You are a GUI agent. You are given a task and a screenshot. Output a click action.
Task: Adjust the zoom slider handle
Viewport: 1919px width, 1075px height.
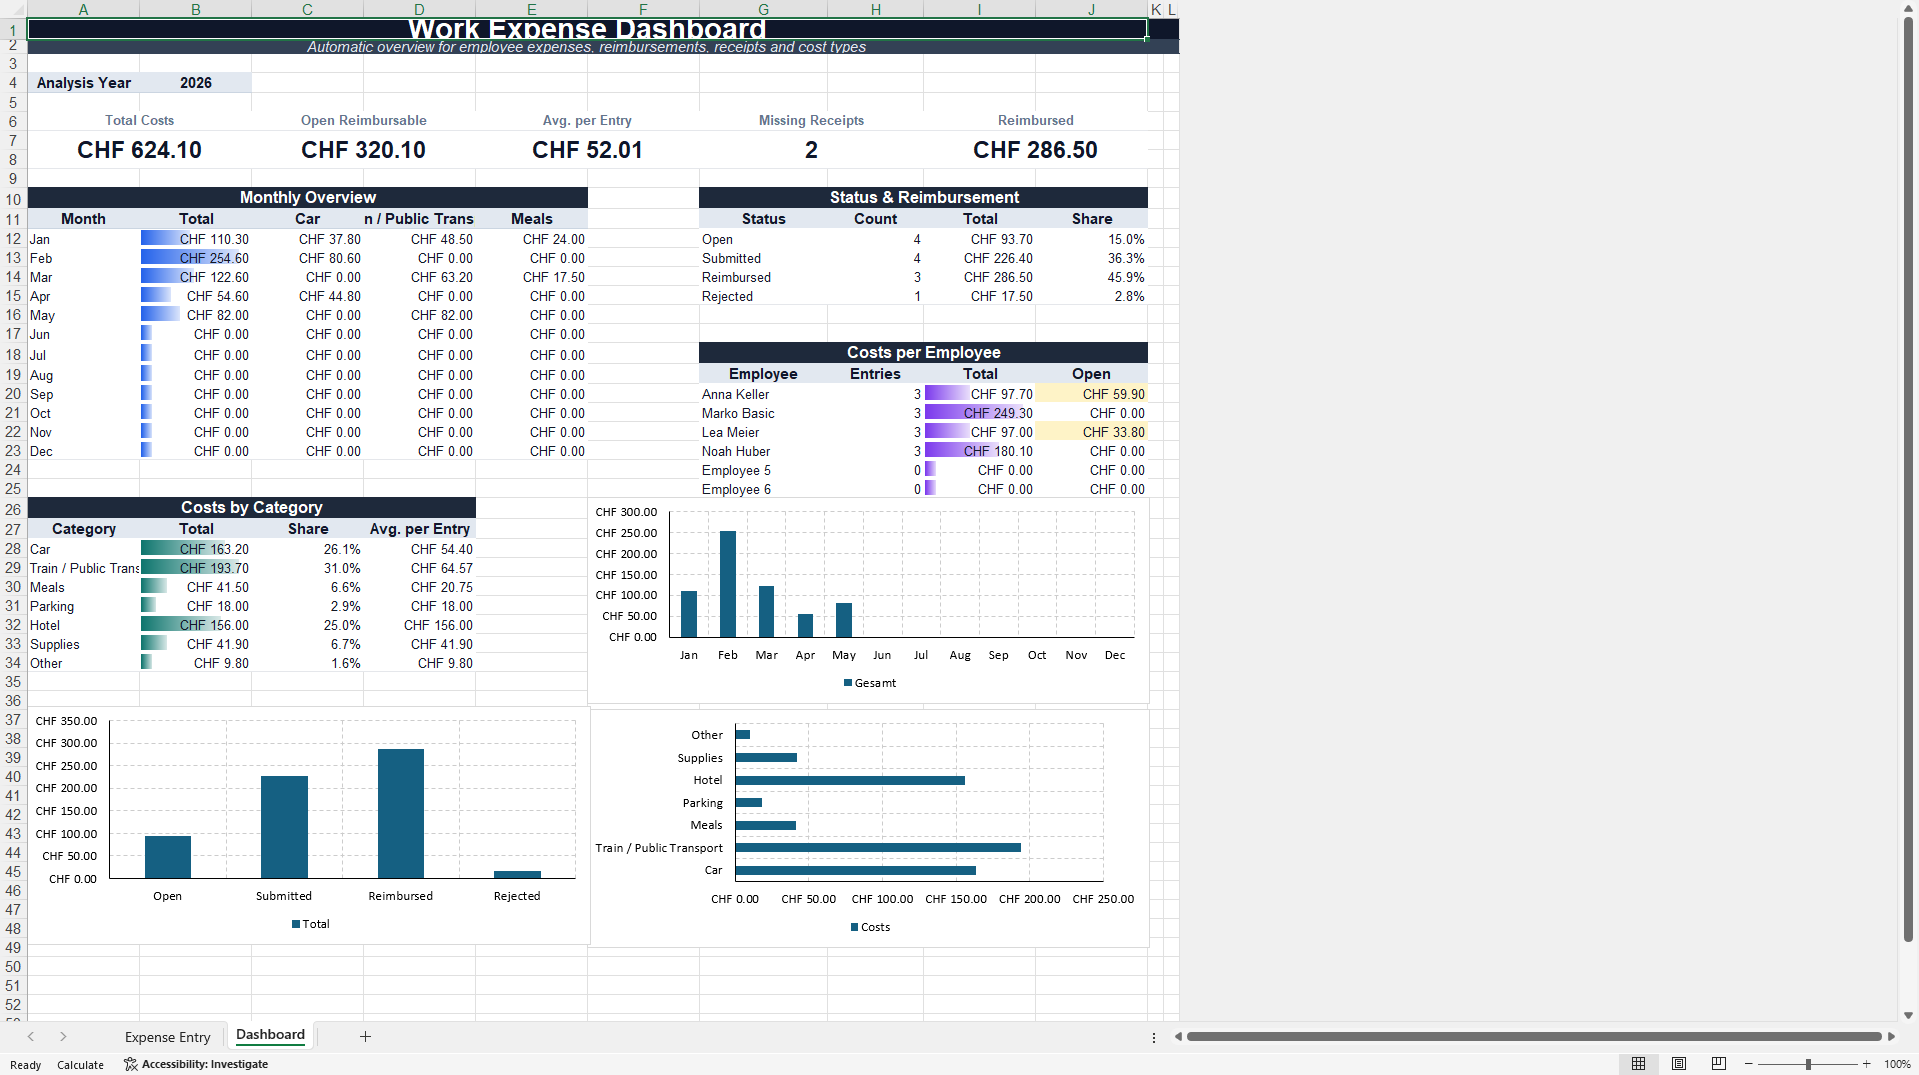pos(1808,1064)
